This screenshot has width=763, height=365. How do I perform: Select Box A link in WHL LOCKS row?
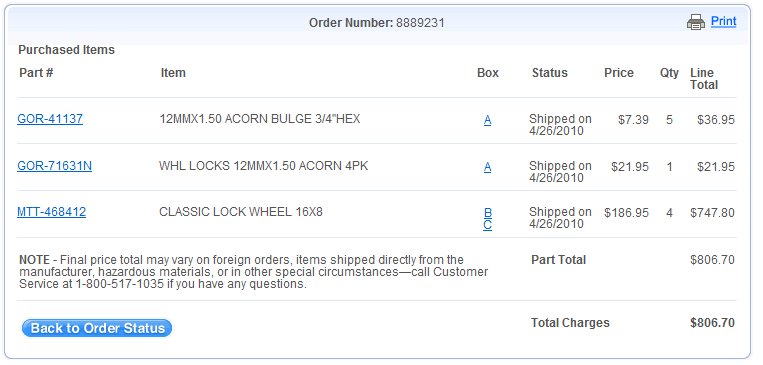coord(488,167)
